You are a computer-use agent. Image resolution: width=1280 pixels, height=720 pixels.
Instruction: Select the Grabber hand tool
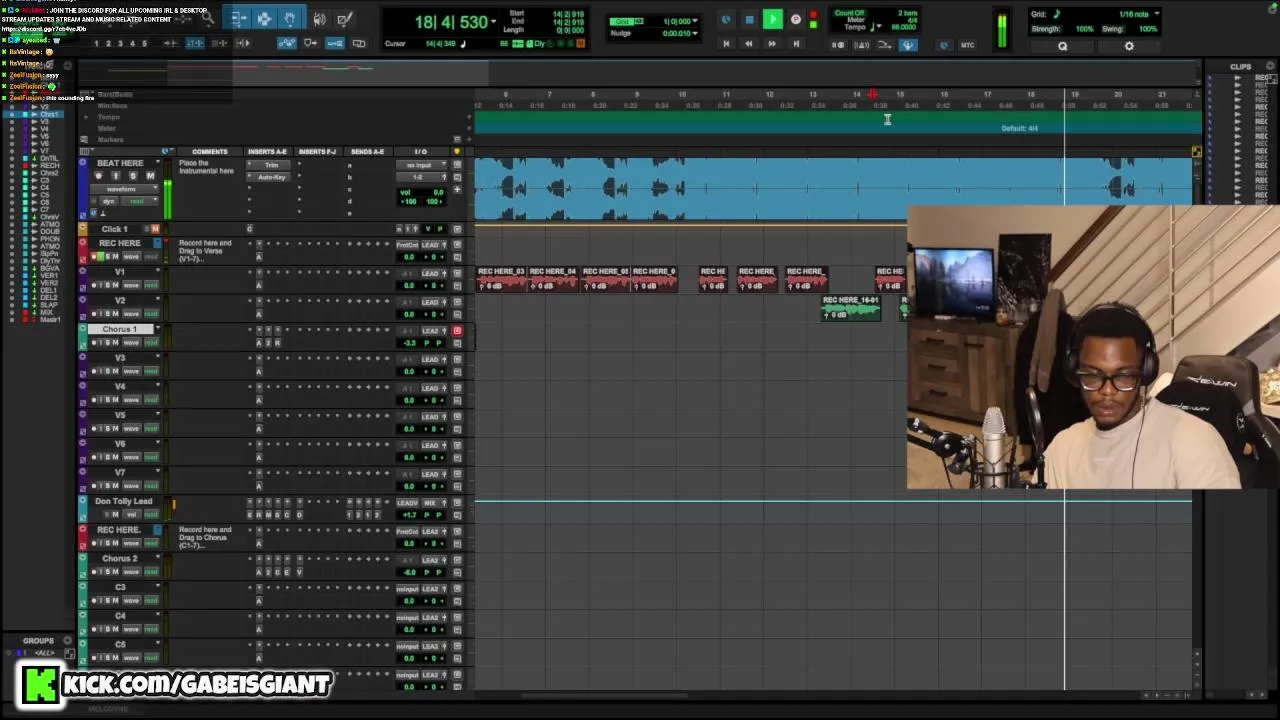(290, 18)
